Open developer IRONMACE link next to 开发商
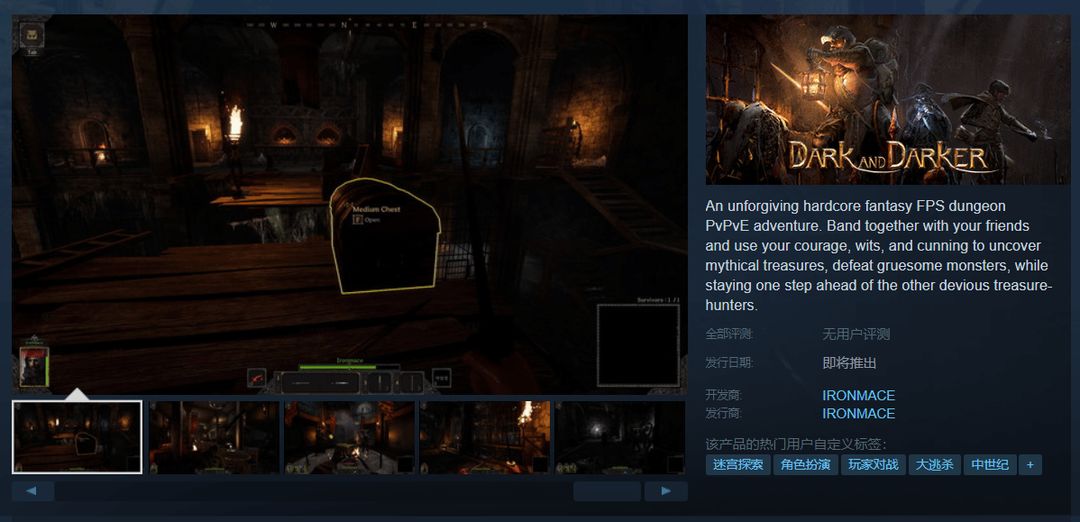This screenshot has height=522, width=1080. pyautogui.click(x=858, y=395)
